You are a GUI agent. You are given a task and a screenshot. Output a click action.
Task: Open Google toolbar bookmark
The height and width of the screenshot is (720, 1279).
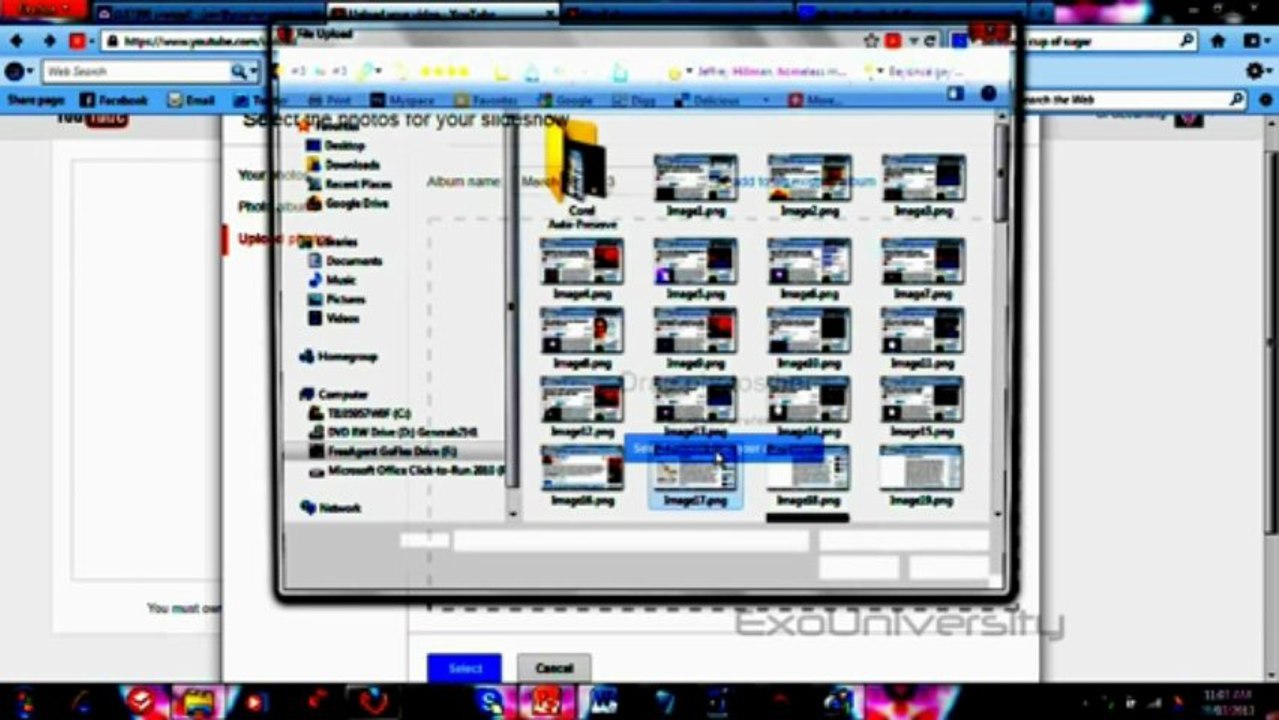pyautogui.click(x=565, y=100)
